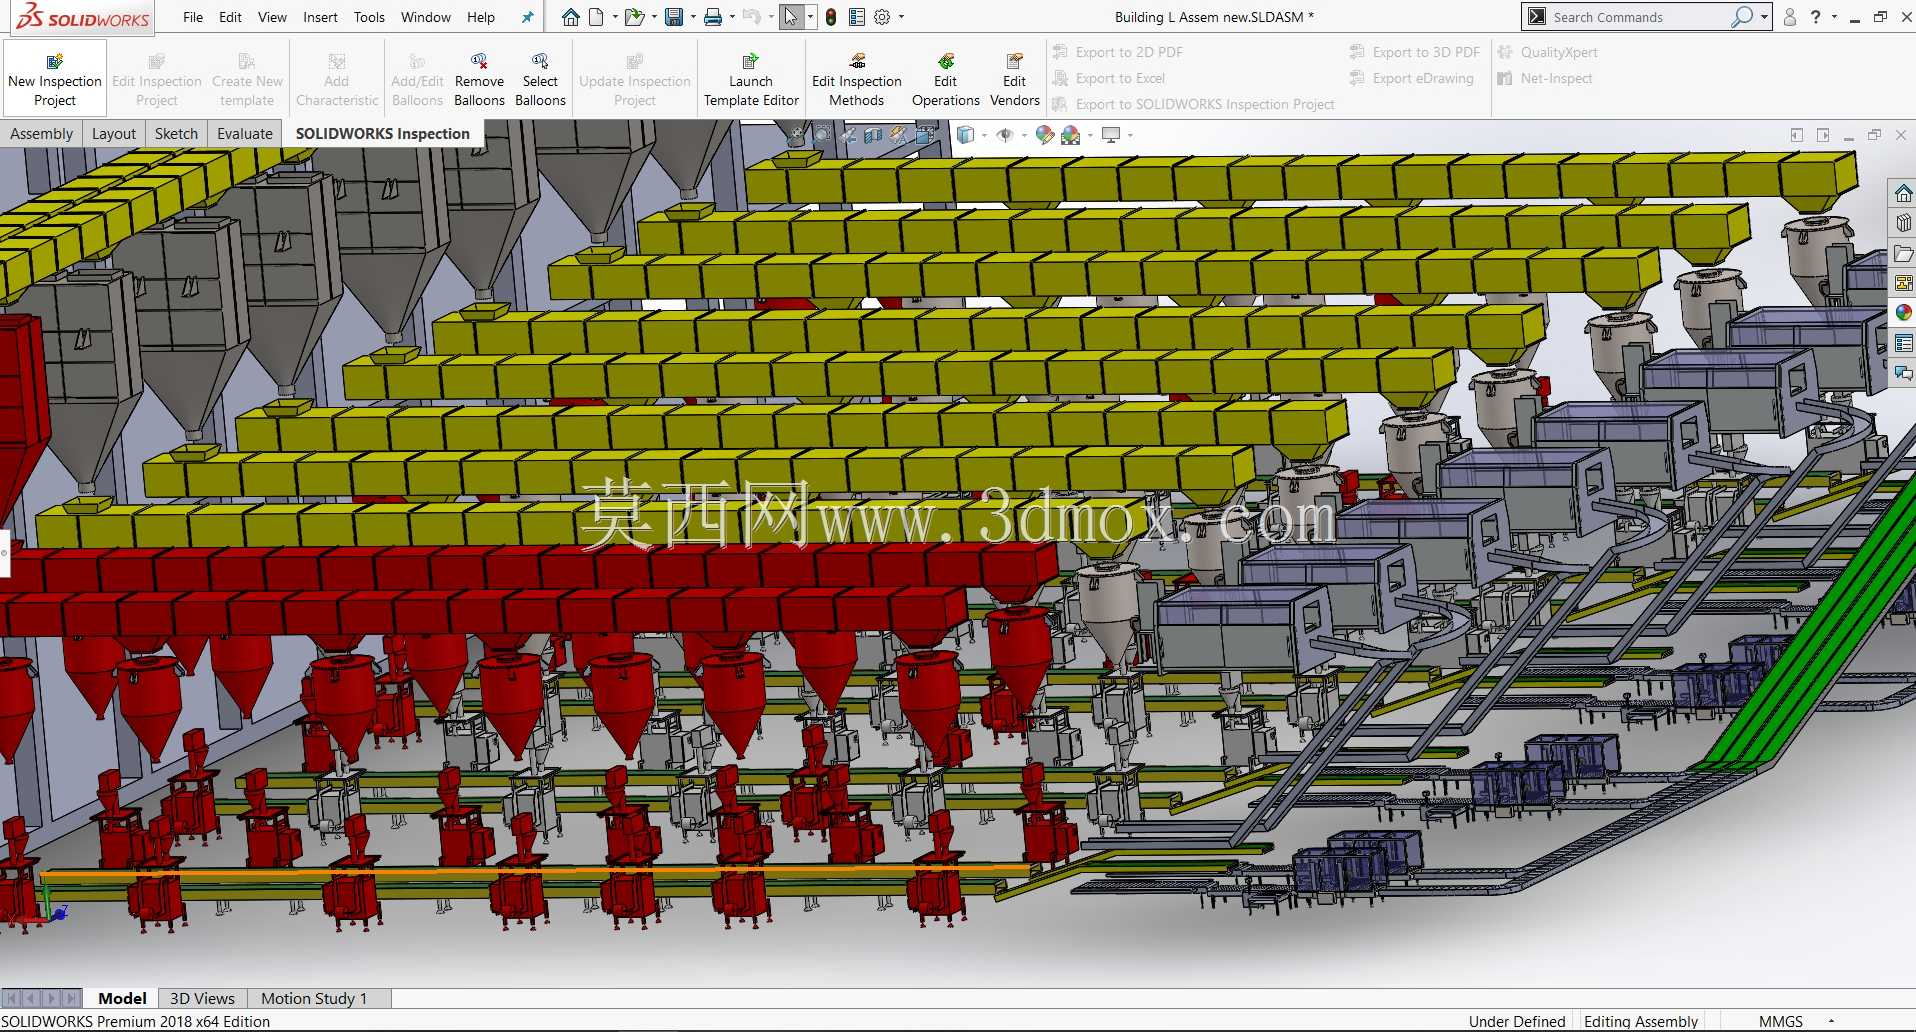Click the Options gear icon
This screenshot has height=1032, width=1916.
point(882,17)
